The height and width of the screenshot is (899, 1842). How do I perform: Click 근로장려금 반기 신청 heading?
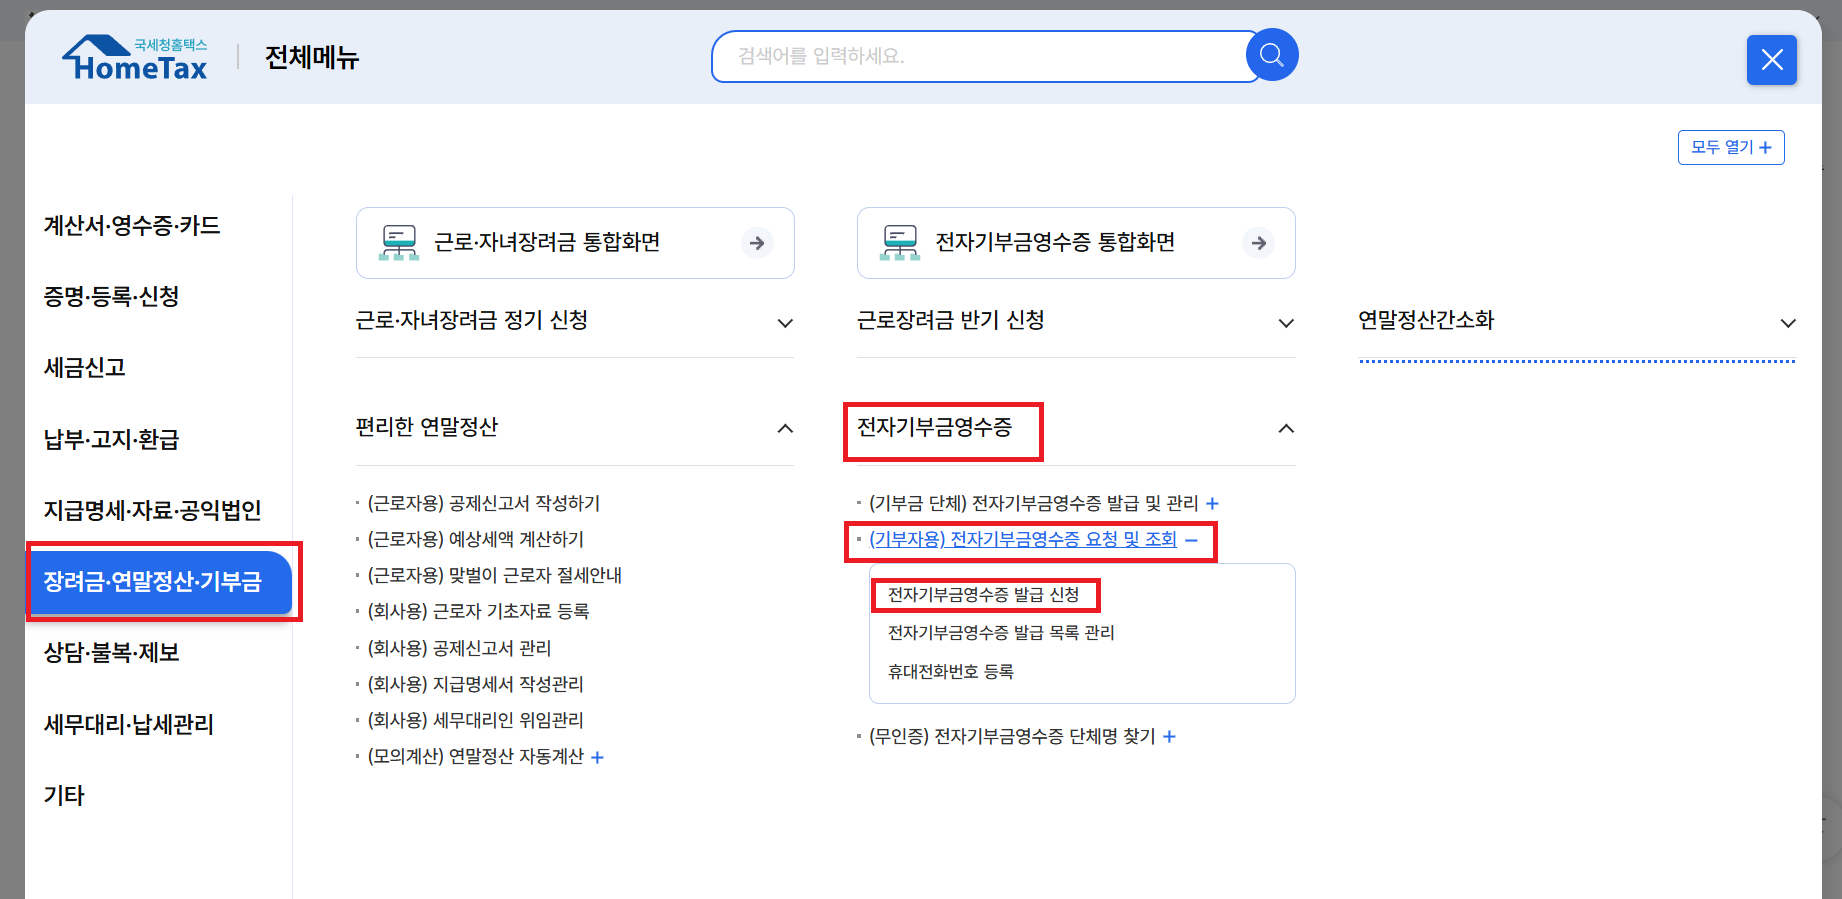(951, 320)
